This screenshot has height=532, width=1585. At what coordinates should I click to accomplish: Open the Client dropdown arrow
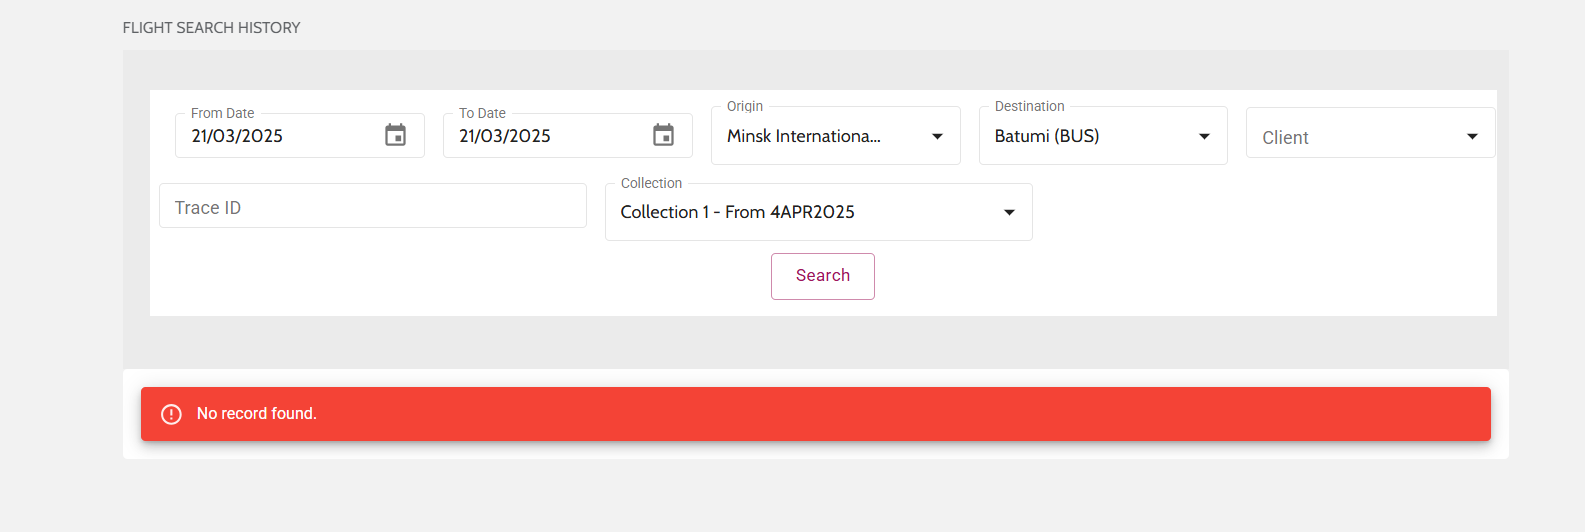pos(1472,137)
